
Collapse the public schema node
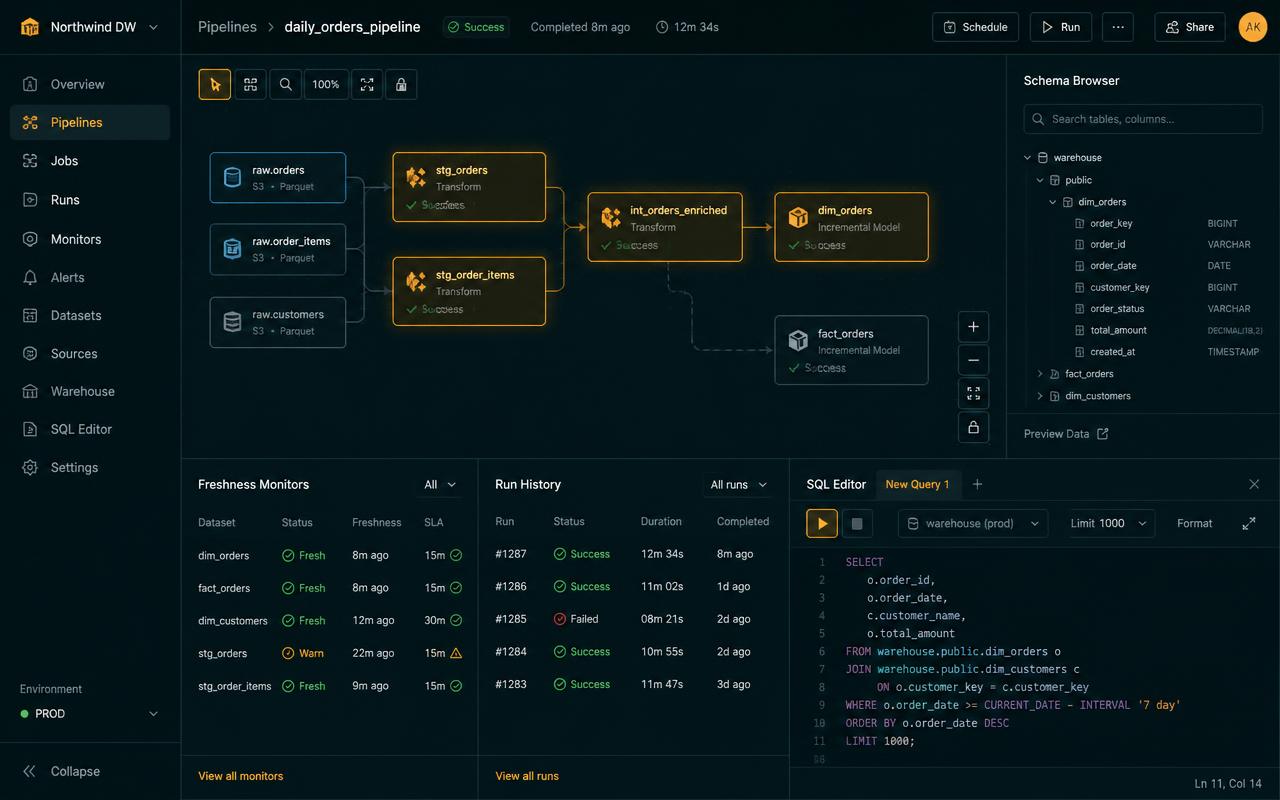pos(1040,180)
